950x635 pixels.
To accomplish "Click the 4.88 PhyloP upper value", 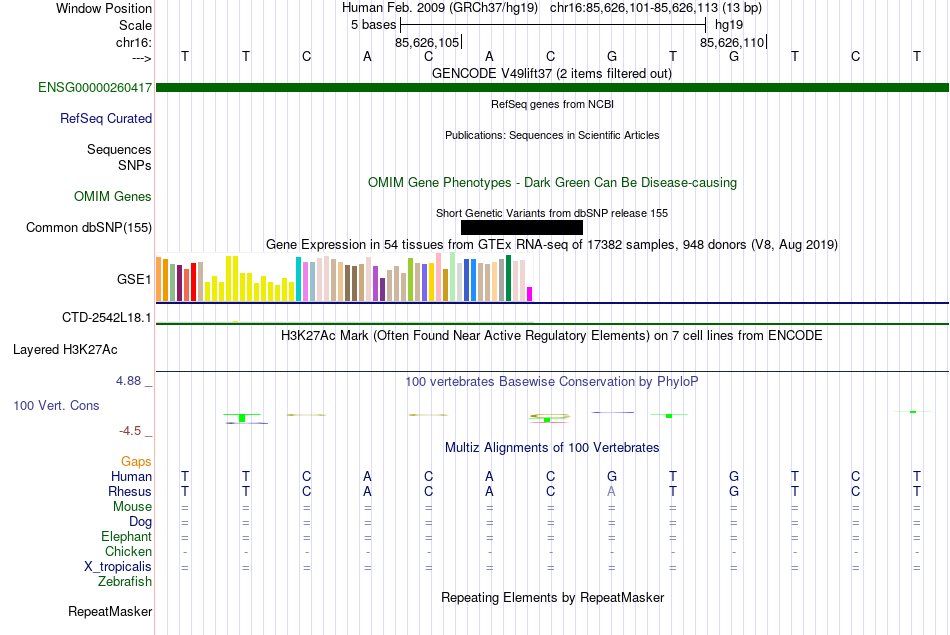I will coord(128,381).
